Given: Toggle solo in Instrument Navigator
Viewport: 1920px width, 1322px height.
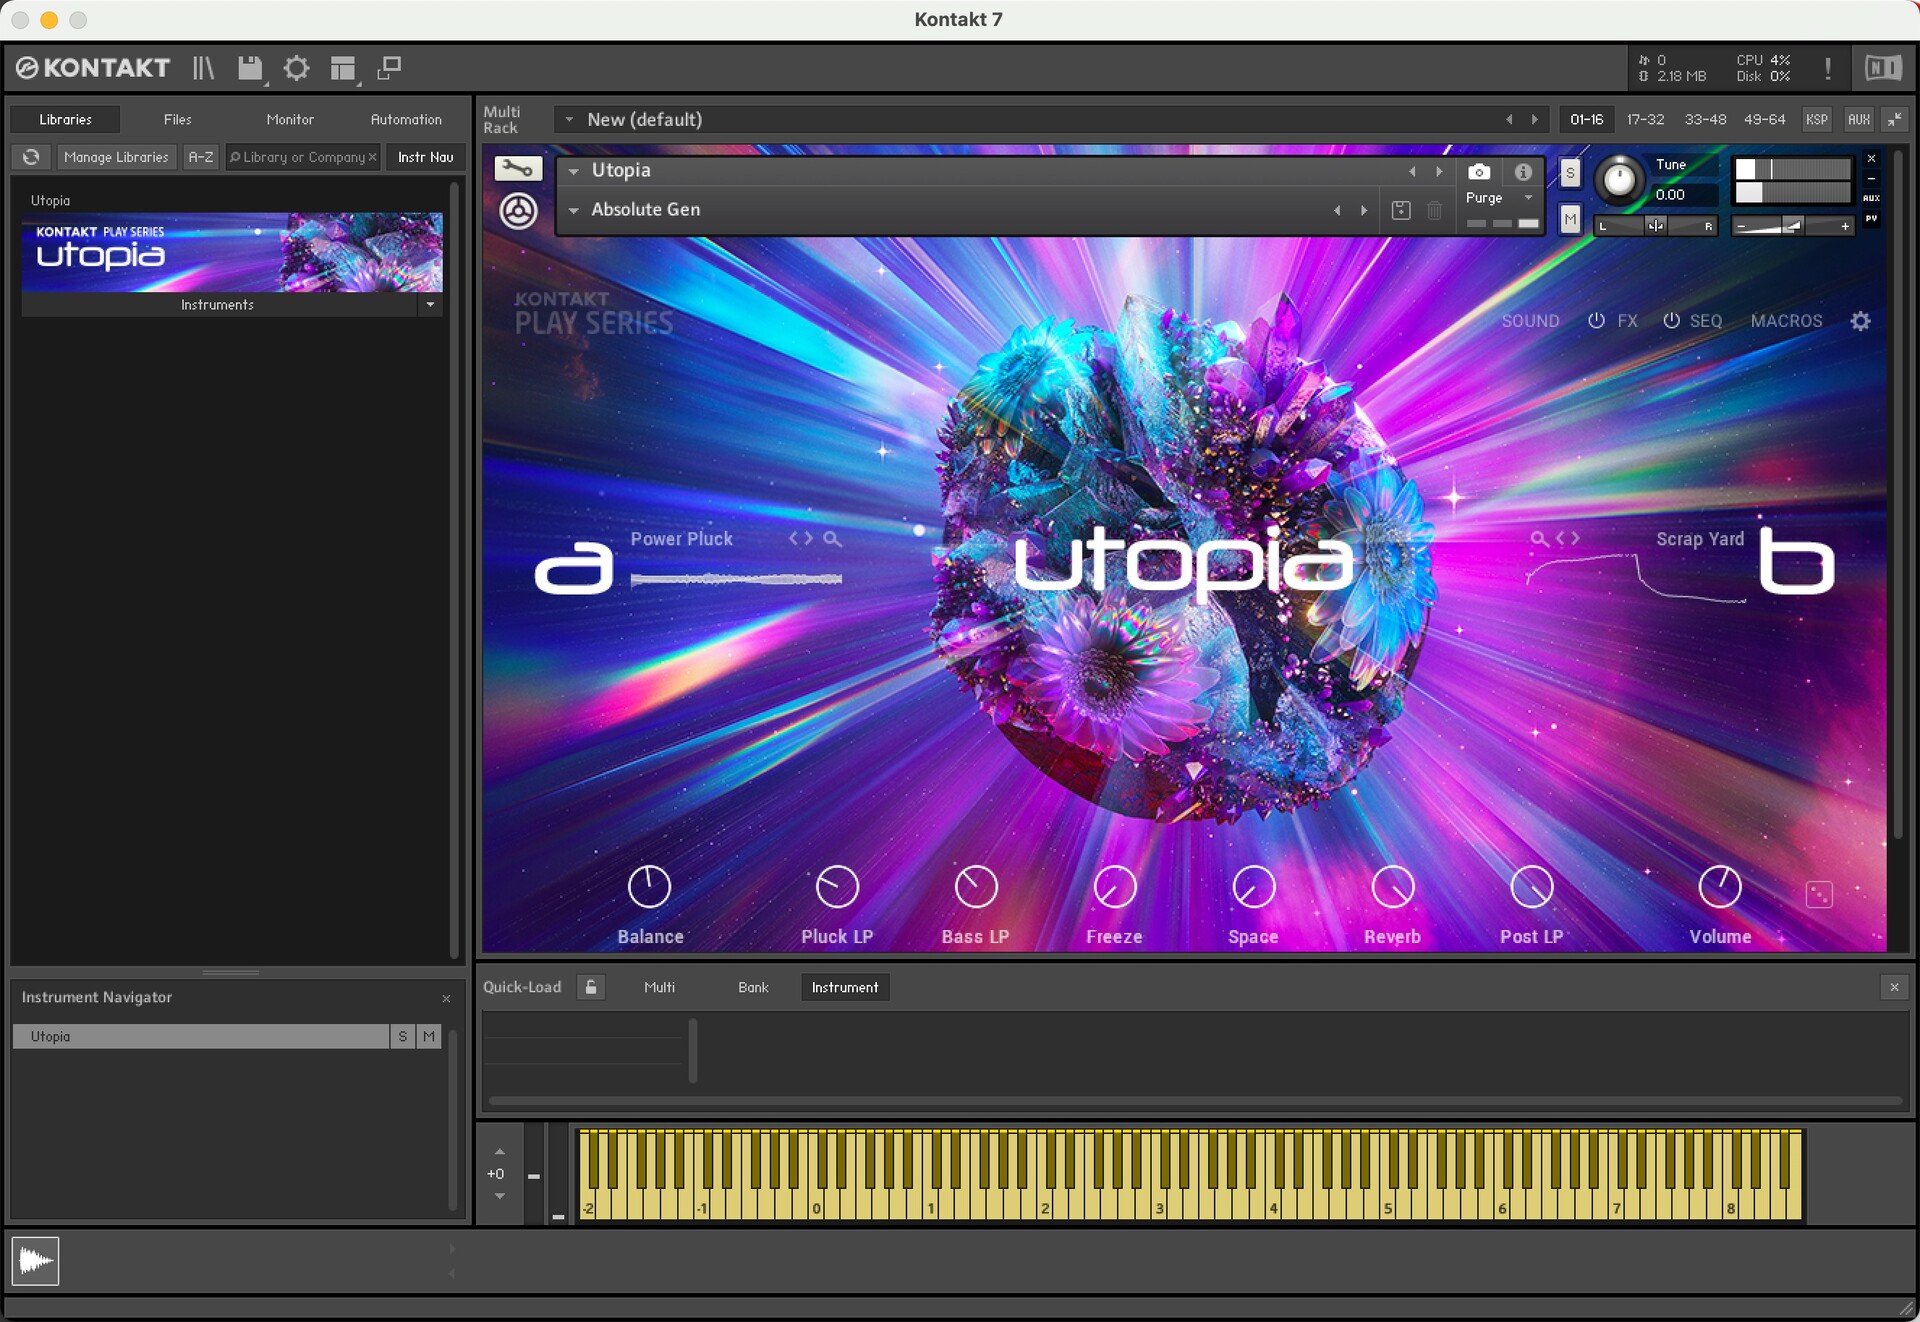Looking at the screenshot, I should [402, 1036].
